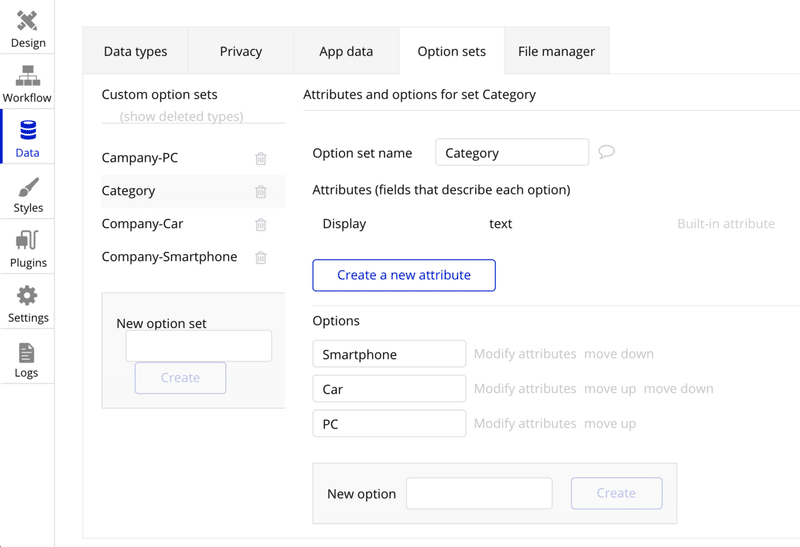Viewport: 800px width, 547px height.
Task: Open the Workflow section icon
Action: click(27, 76)
